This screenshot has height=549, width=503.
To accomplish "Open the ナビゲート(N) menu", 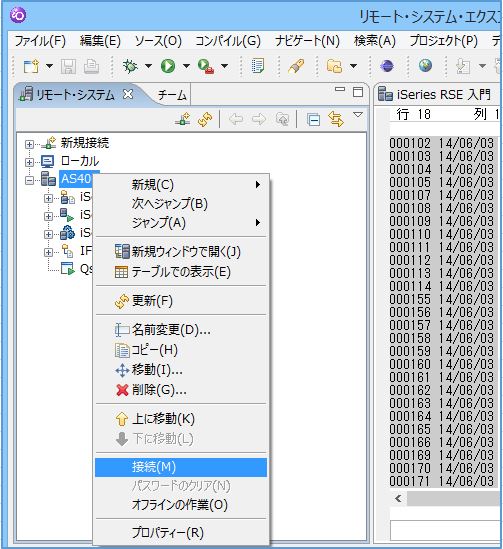I will (x=307, y=41).
